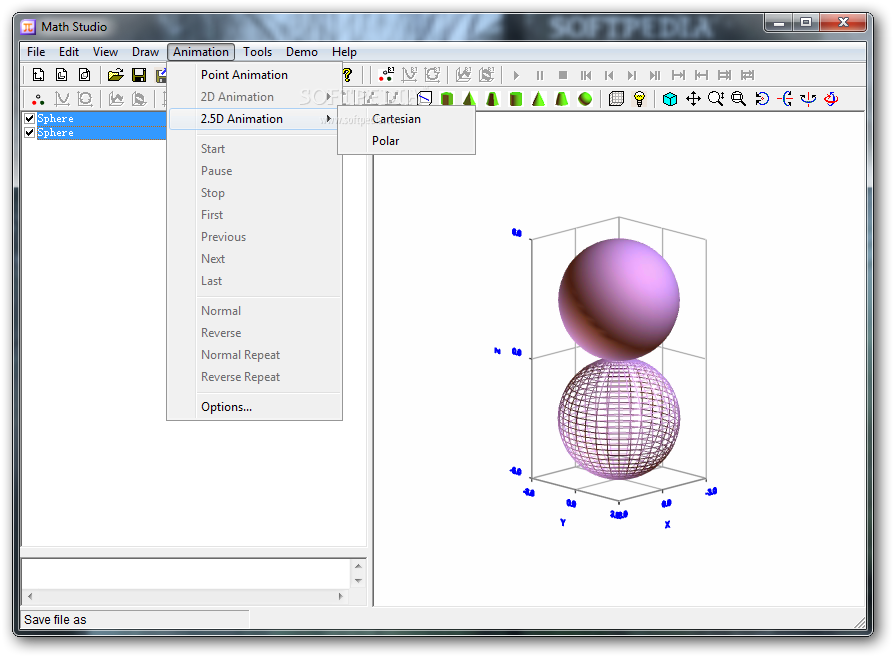
Task: Click the previous frame toolbar icon
Action: [x=609, y=75]
